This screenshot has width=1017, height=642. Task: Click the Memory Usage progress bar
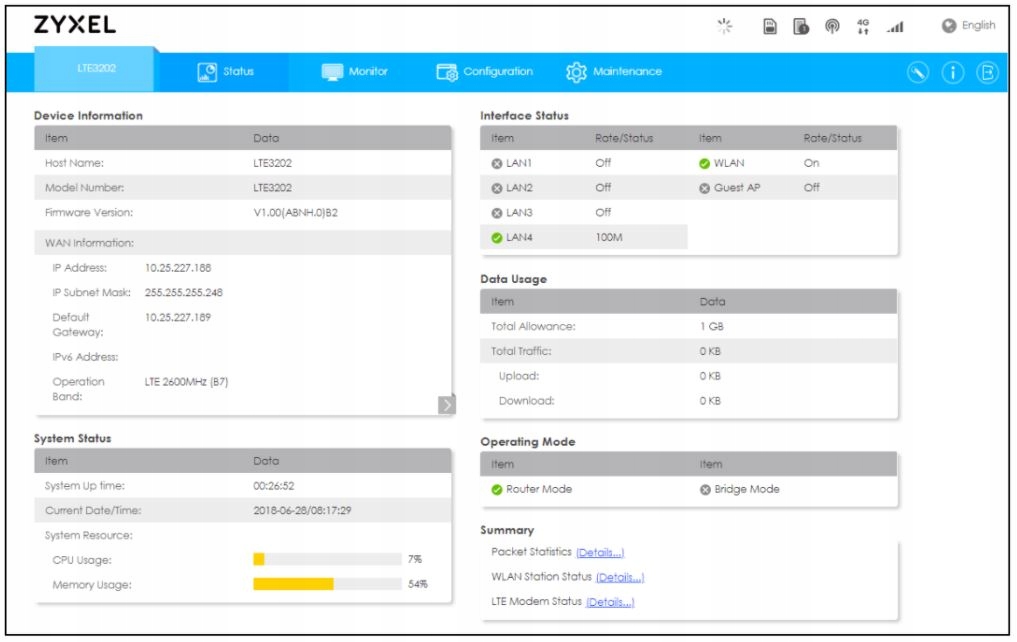[328, 584]
